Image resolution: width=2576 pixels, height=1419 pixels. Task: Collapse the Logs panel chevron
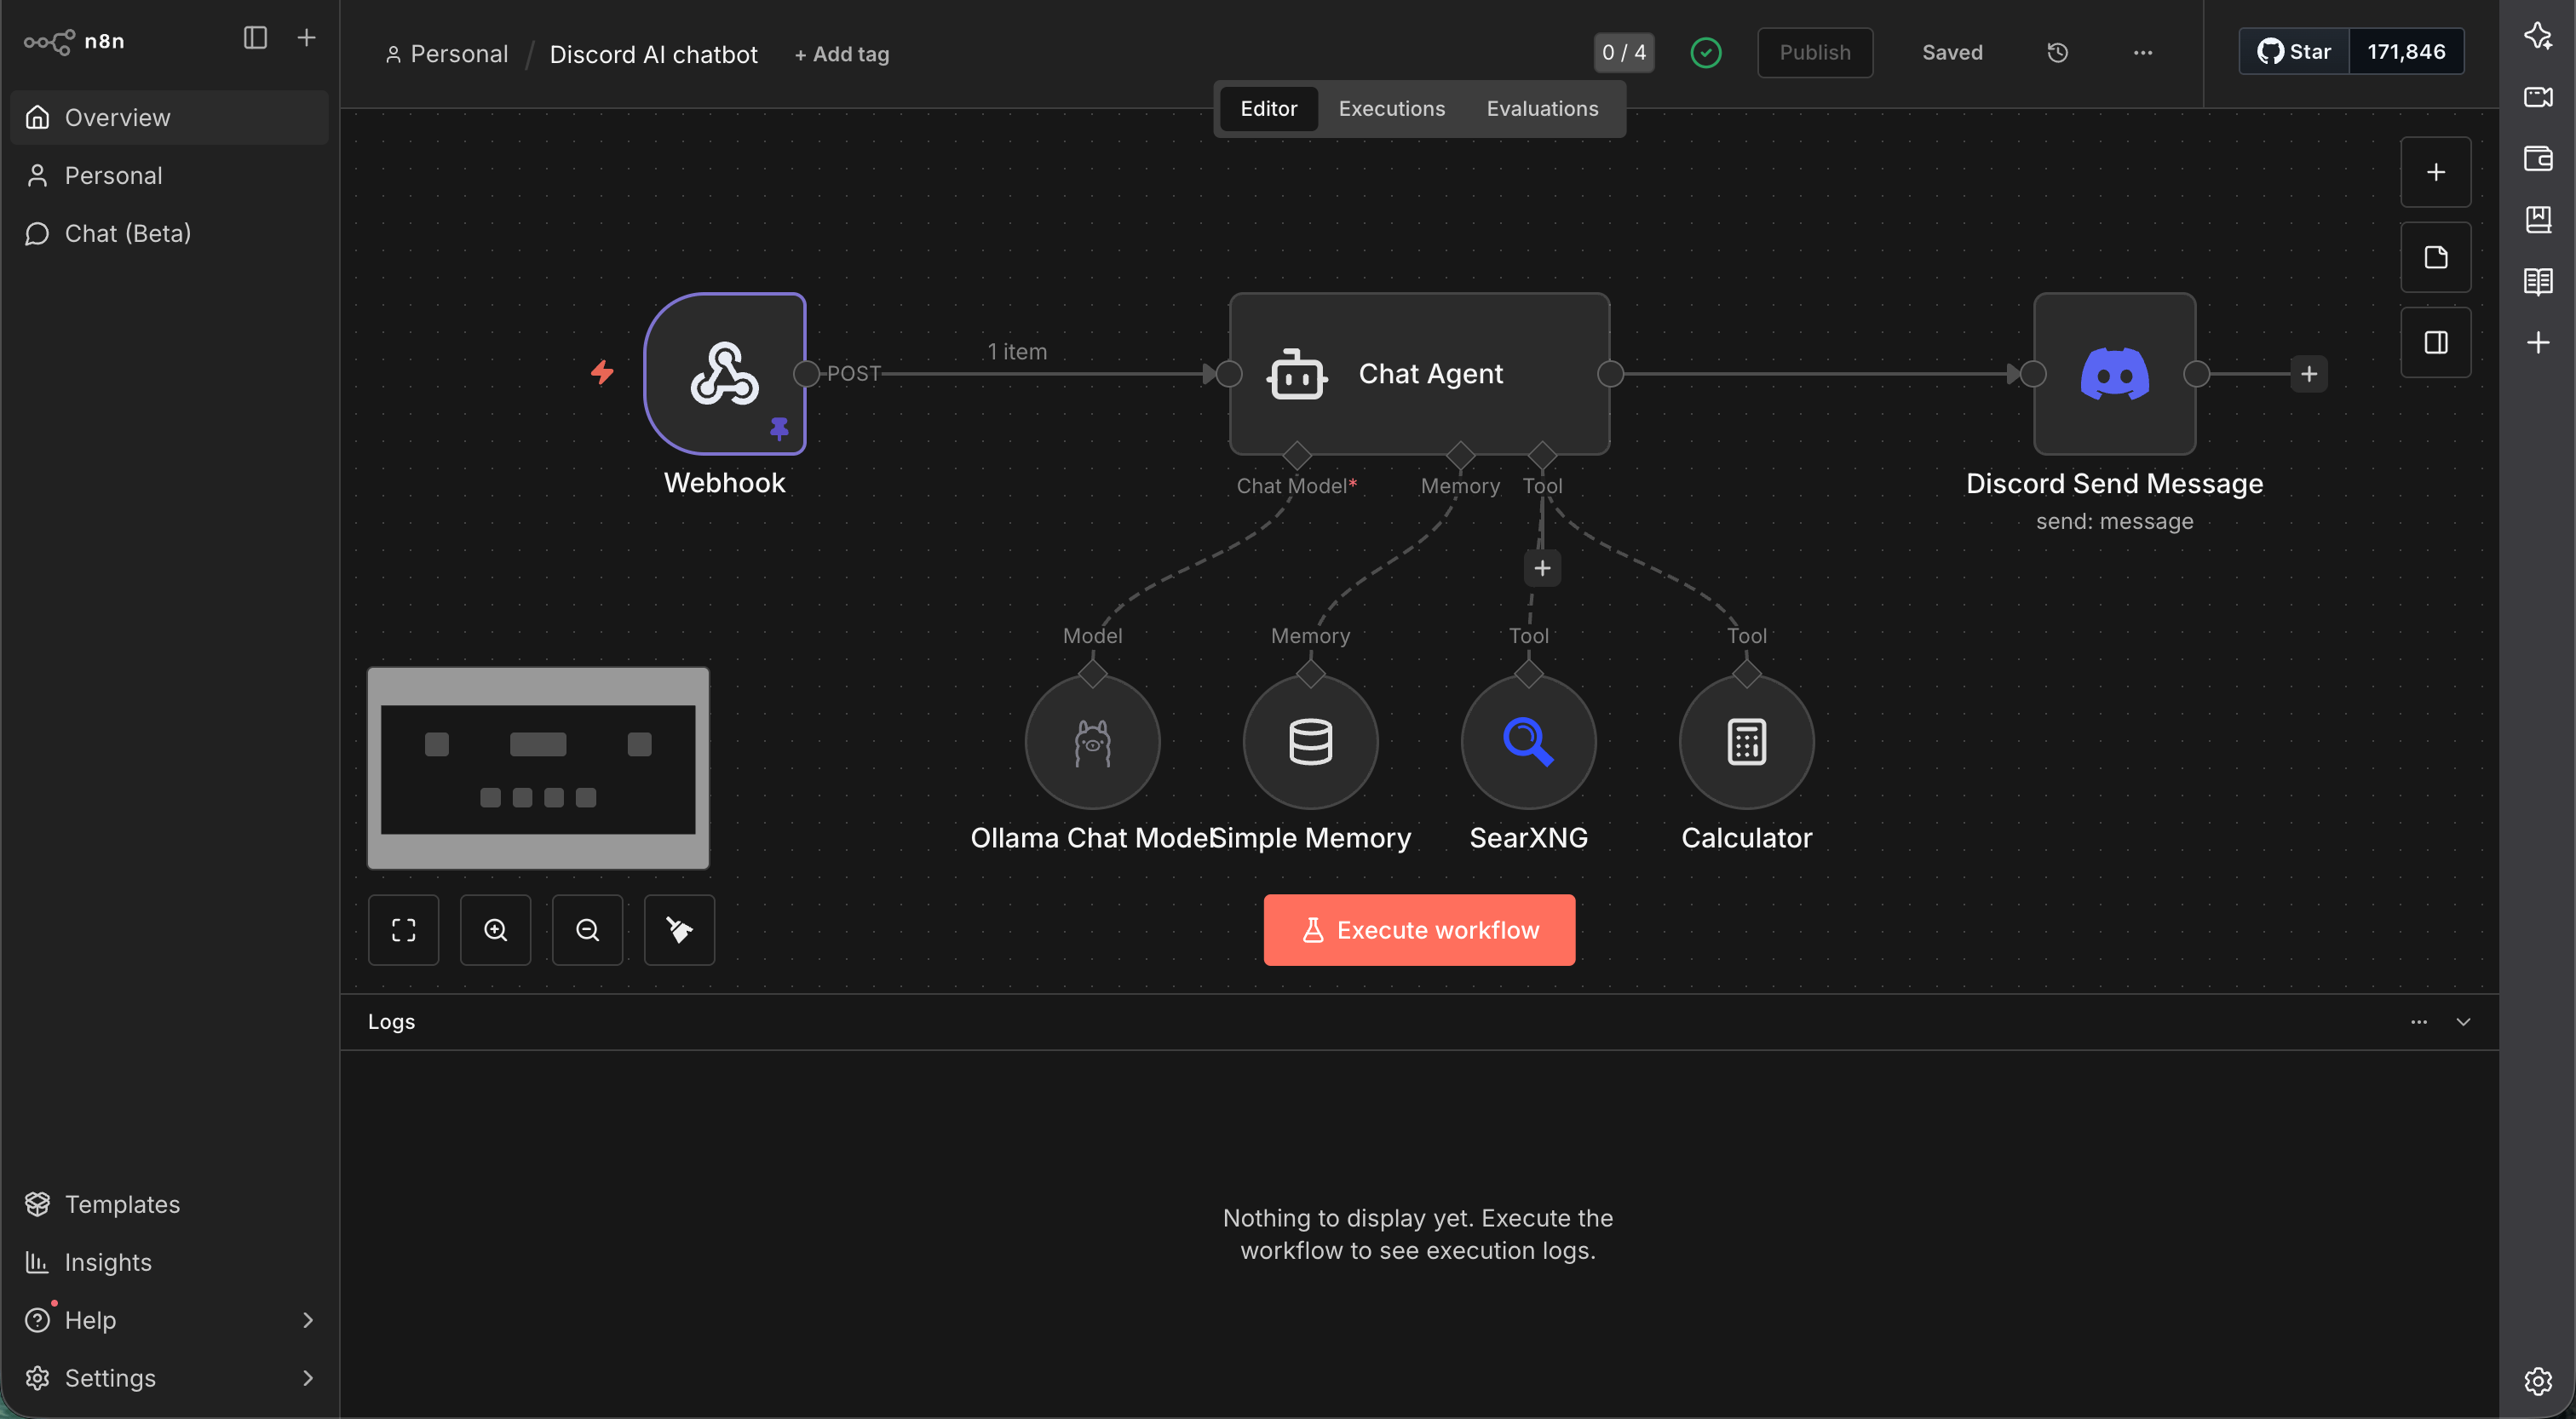click(2463, 1021)
